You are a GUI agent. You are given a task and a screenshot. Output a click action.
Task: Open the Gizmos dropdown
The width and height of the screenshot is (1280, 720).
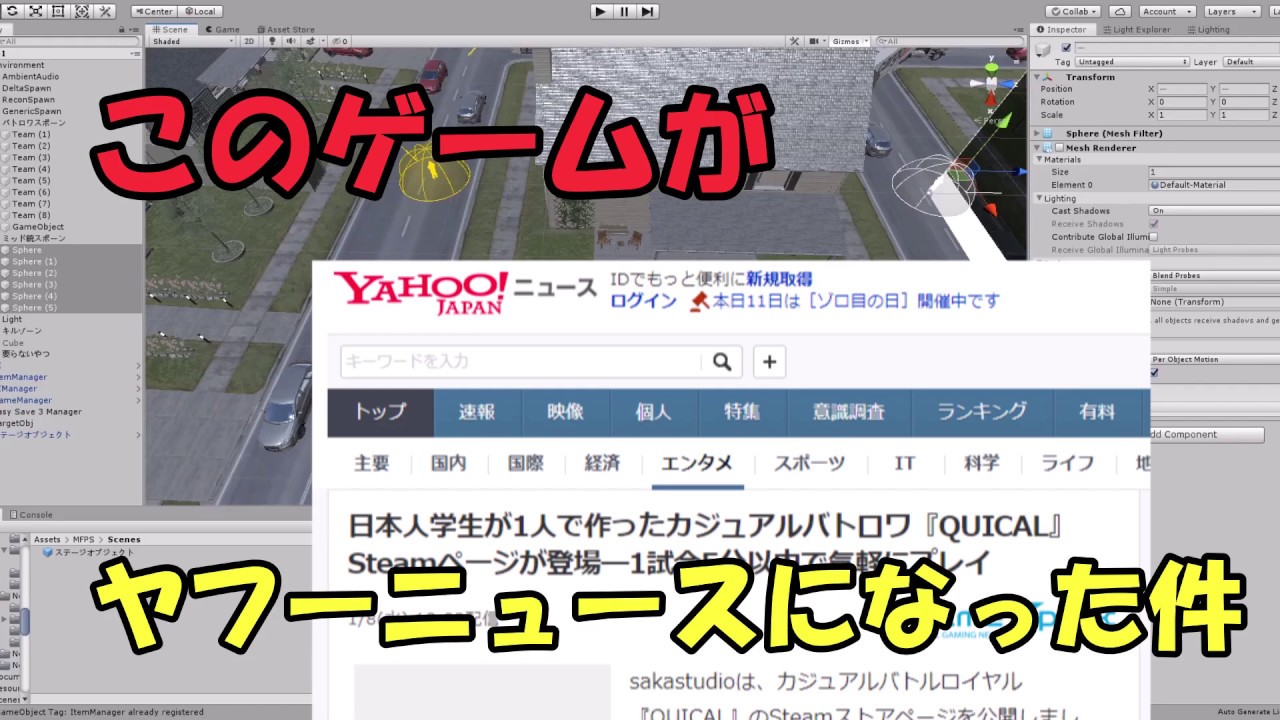coord(850,41)
